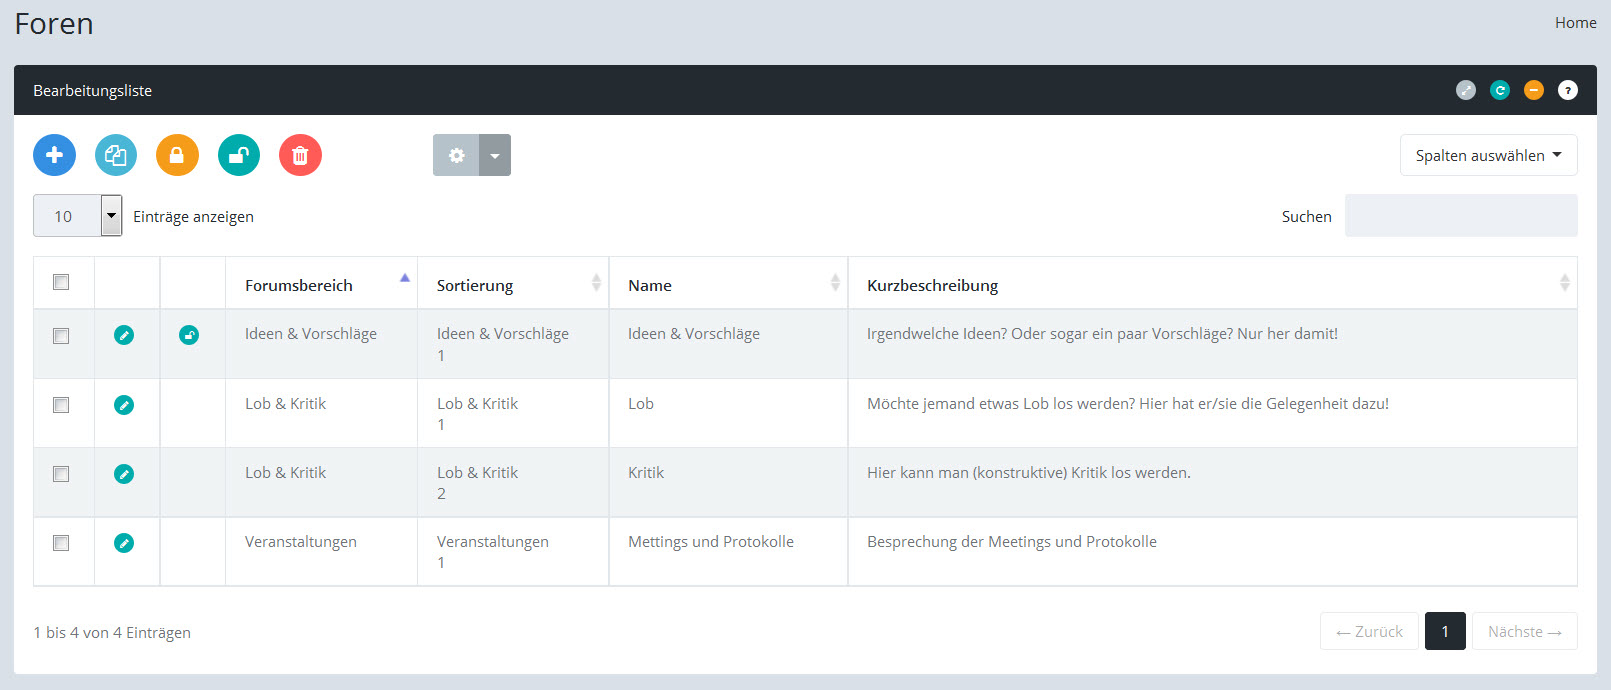The width and height of the screenshot is (1611, 690).
Task: Click into the Suchen search field
Action: [1460, 216]
